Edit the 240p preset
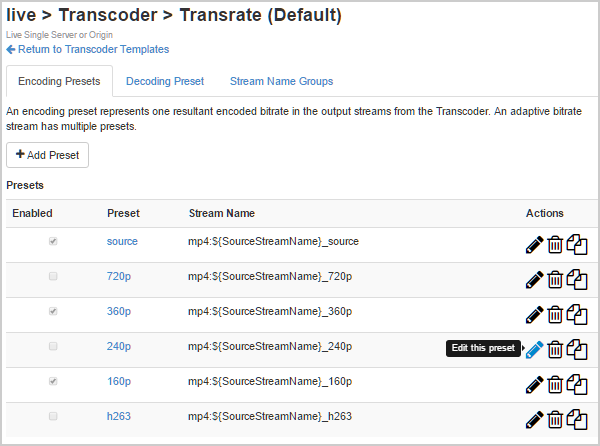The image size is (600, 446). (x=534, y=350)
